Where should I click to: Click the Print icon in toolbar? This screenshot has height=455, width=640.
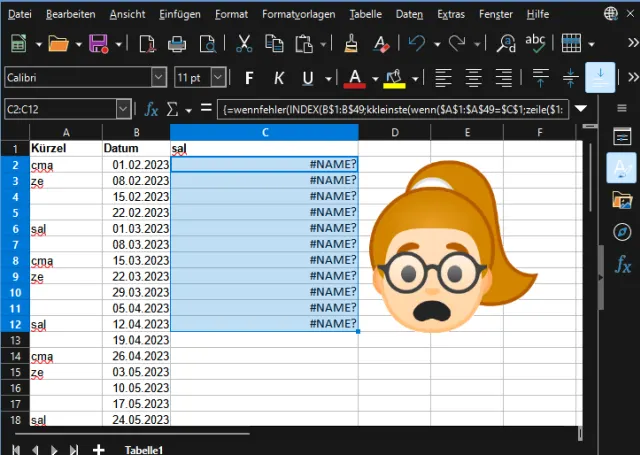tap(177, 44)
